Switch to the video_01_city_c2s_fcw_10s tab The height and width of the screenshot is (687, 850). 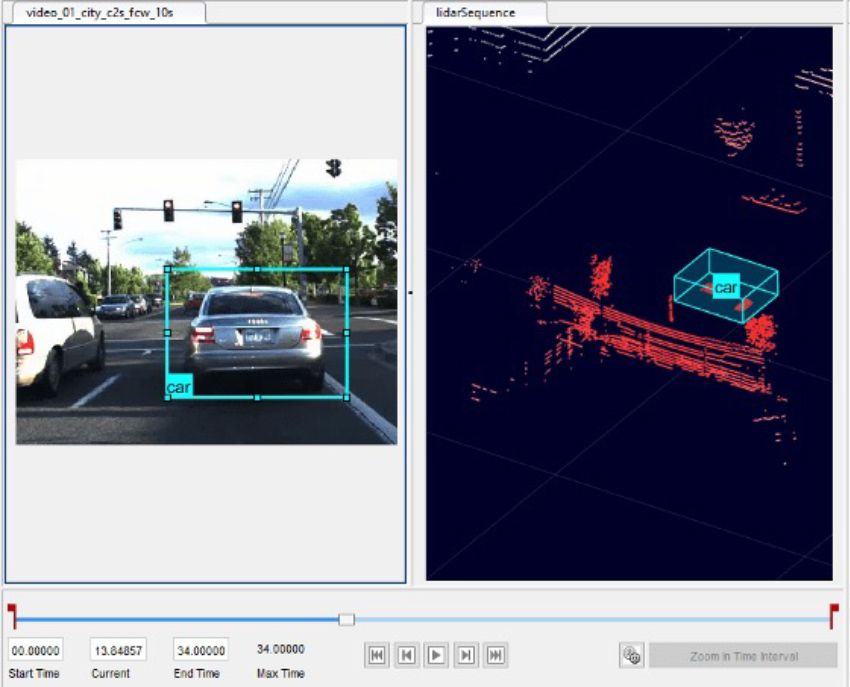coord(102,14)
